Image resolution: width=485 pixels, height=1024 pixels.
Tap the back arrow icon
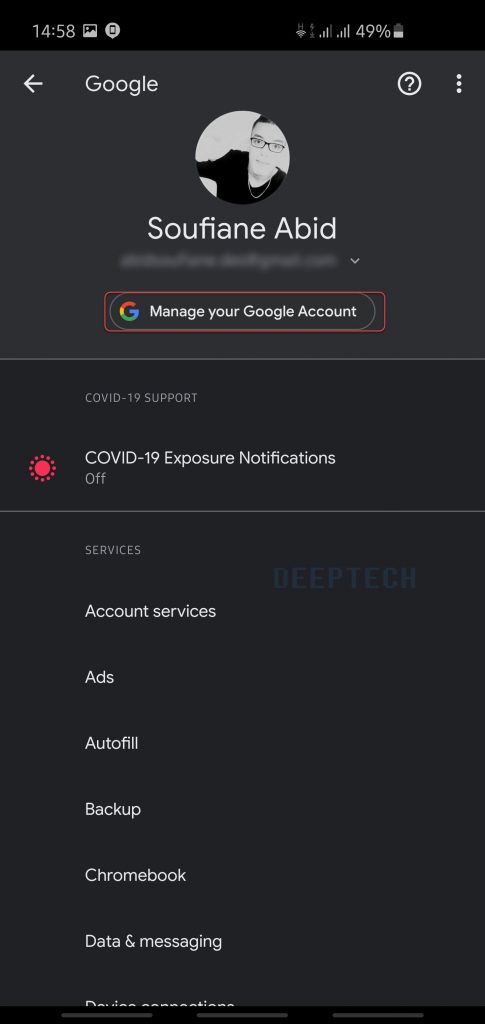coord(33,84)
